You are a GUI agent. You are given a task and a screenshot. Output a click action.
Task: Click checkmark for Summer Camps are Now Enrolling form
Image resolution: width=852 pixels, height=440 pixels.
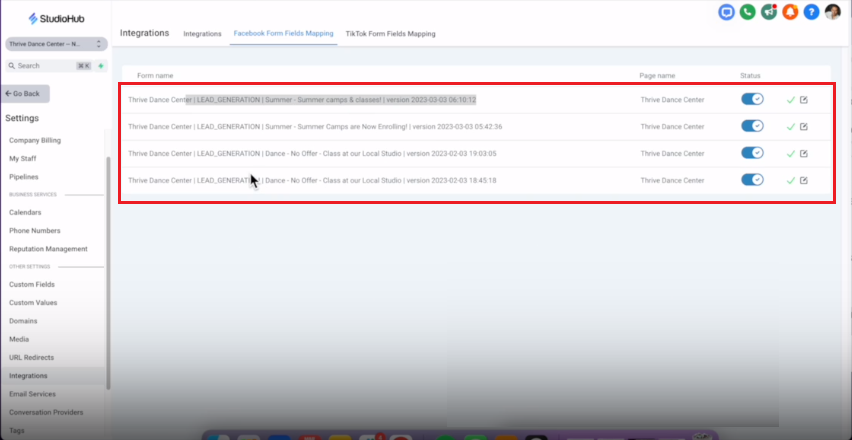[791, 127]
